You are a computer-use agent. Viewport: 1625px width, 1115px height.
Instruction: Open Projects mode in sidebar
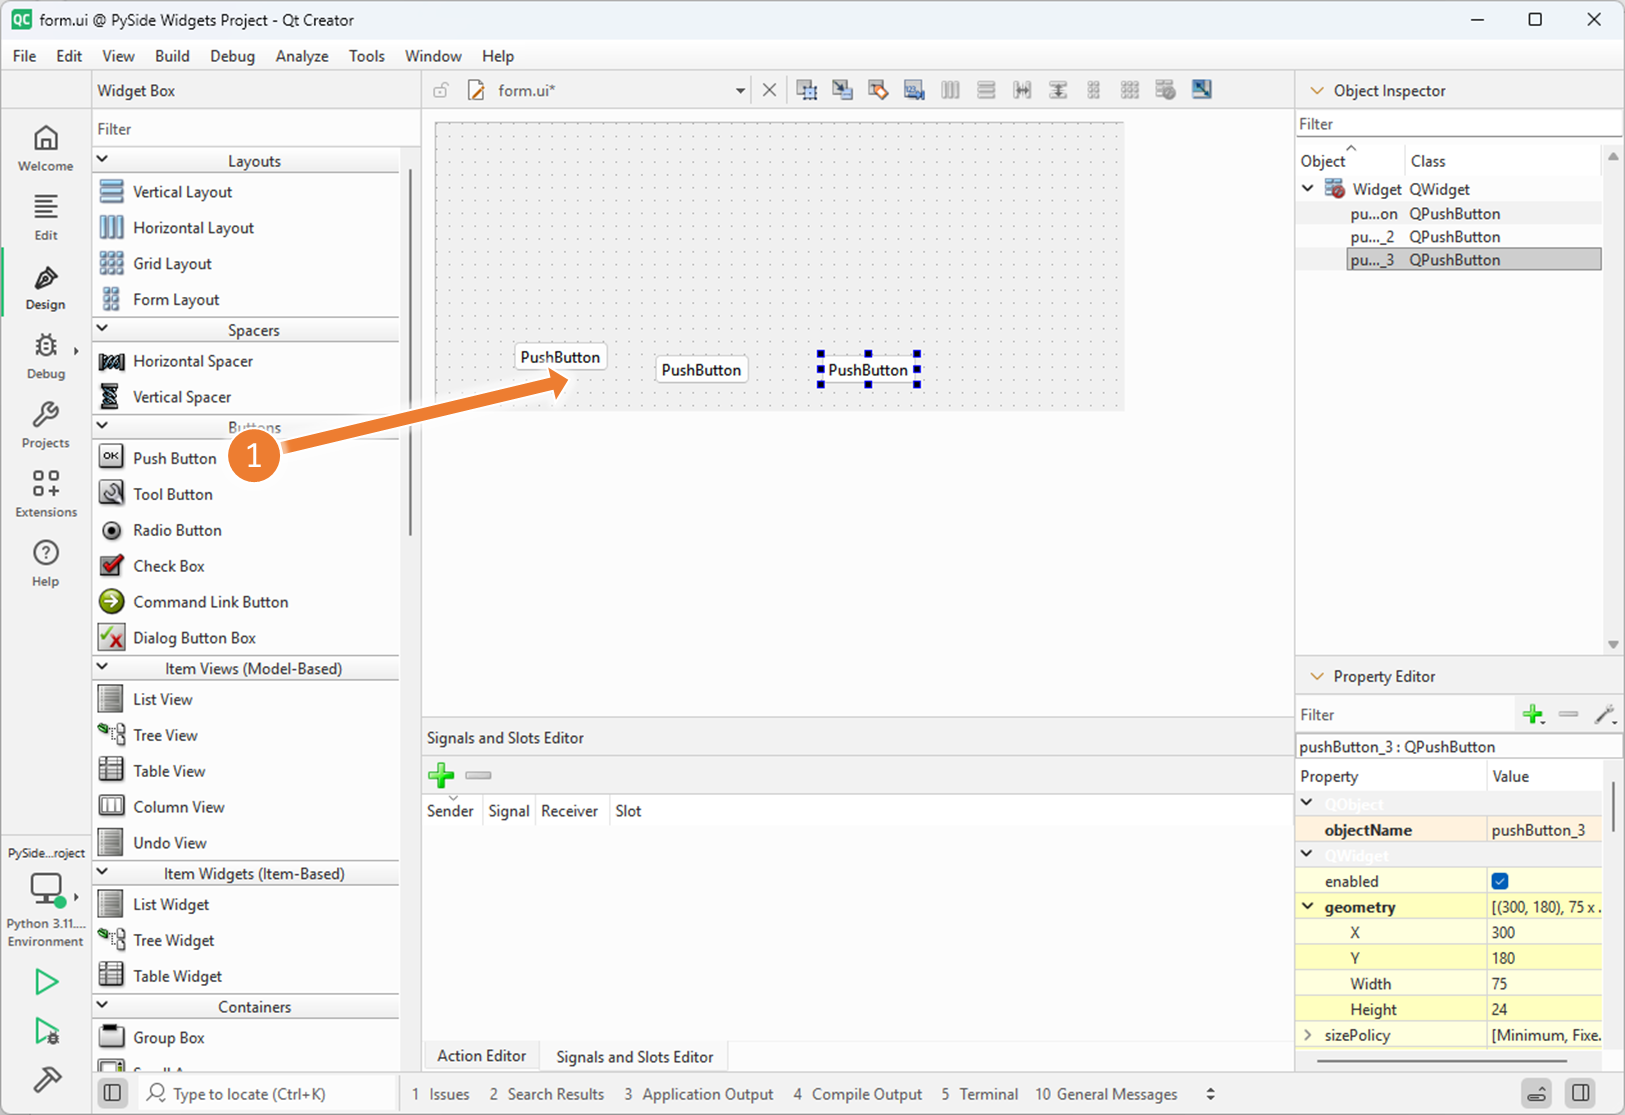click(x=46, y=425)
